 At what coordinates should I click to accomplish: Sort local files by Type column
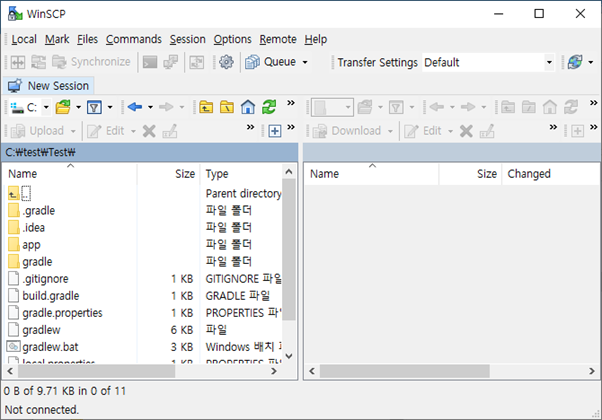pos(241,174)
